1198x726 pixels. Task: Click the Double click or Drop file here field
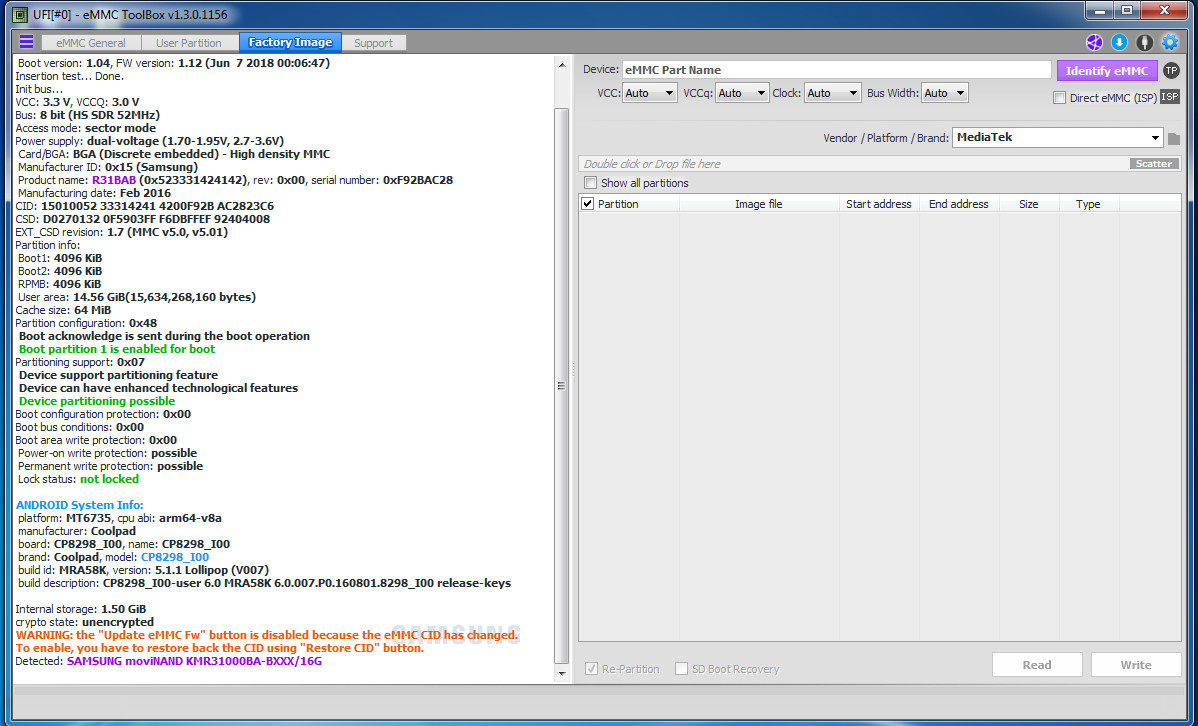854,164
